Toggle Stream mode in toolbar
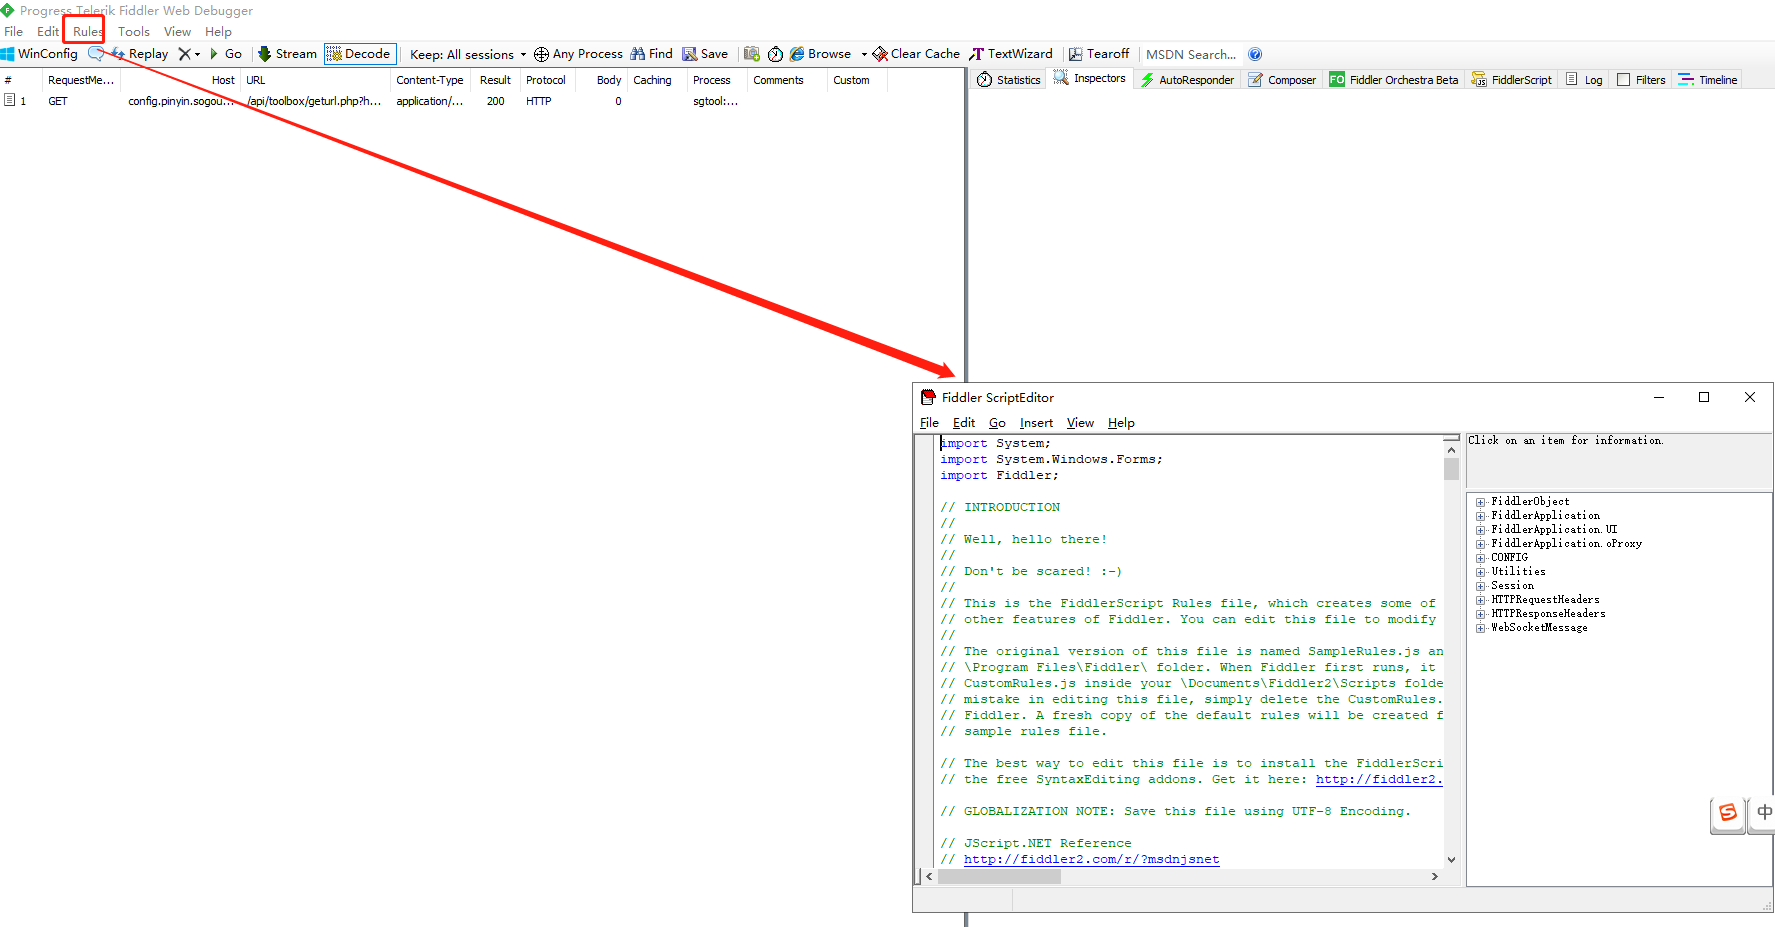The height and width of the screenshot is (927, 1775). point(287,54)
